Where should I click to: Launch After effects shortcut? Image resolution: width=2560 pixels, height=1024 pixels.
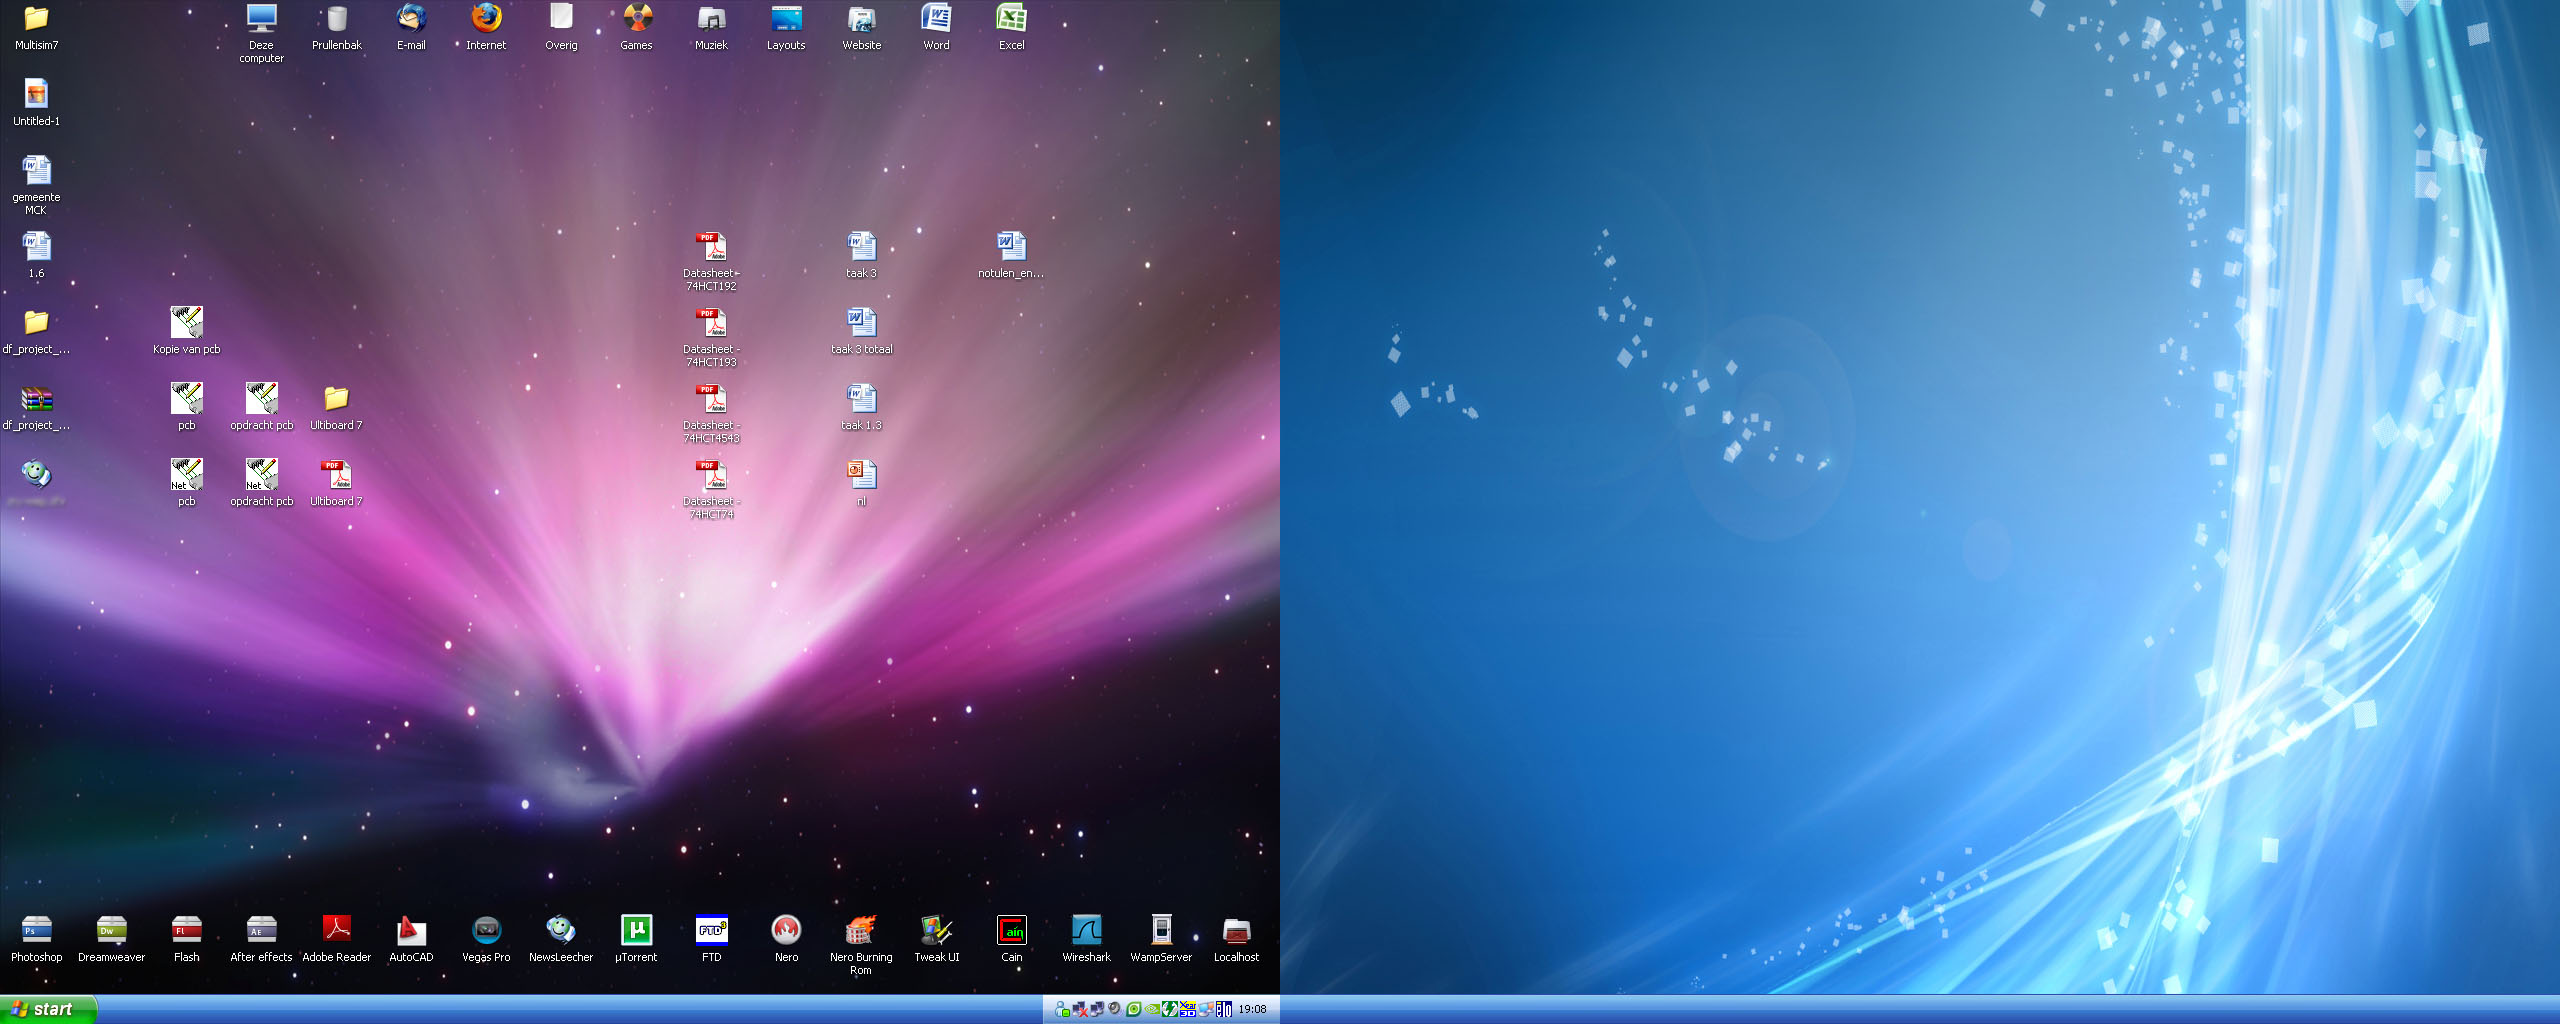coord(261,939)
